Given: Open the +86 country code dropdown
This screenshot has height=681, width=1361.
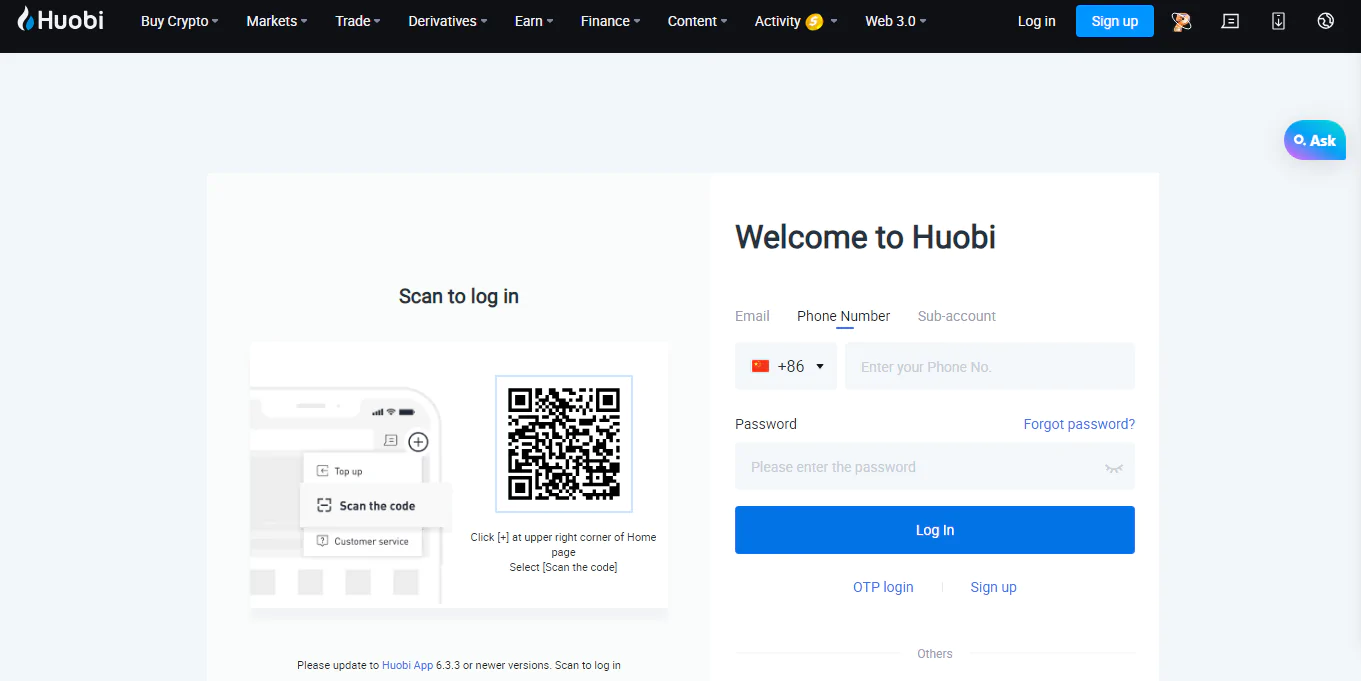Looking at the screenshot, I should pos(786,366).
